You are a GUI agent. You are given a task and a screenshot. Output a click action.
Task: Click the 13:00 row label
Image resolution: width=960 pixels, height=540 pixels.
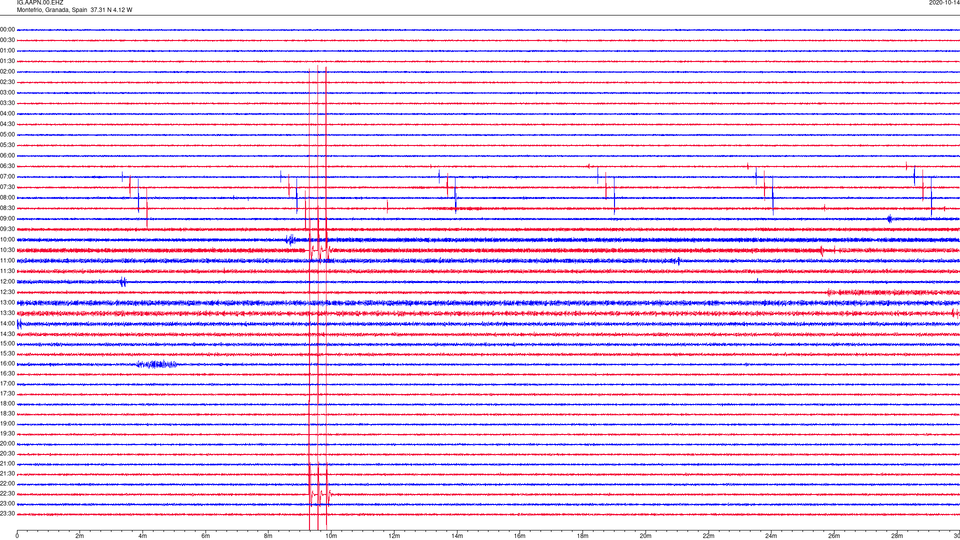tap(7, 302)
